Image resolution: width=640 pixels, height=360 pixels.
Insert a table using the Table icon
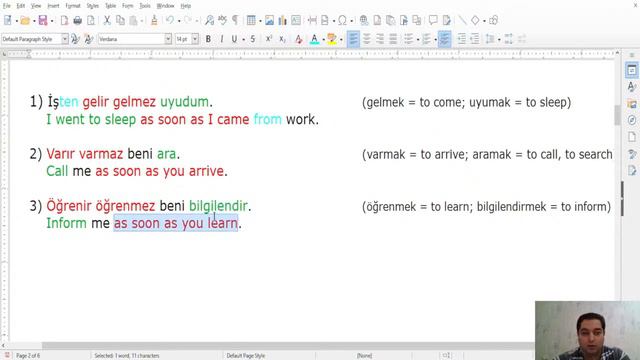pyautogui.click(x=251, y=20)
